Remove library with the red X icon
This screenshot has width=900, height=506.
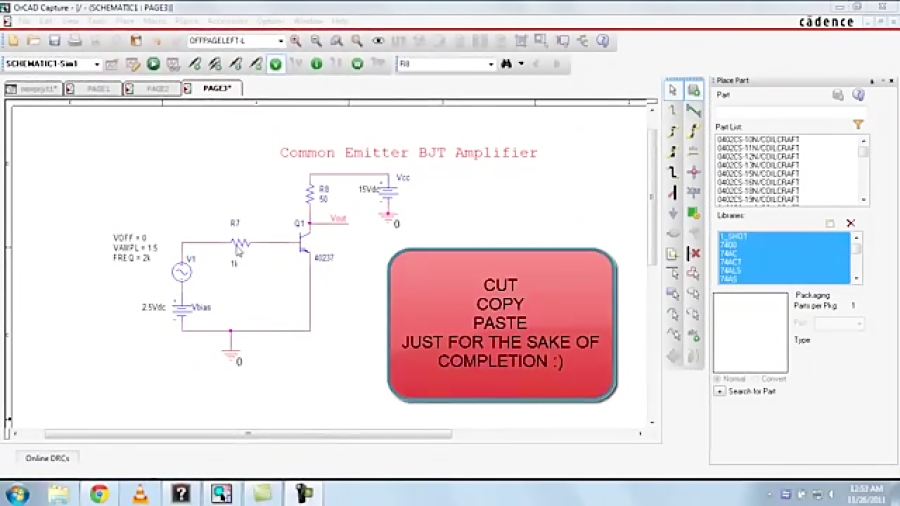tap(851, 223)
